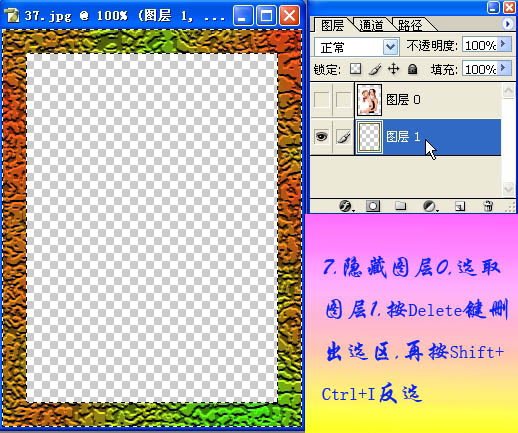Toggle lock transparent pixels checkbox
The height and width of the screenshot is (433, 518).
pos(355,69)
